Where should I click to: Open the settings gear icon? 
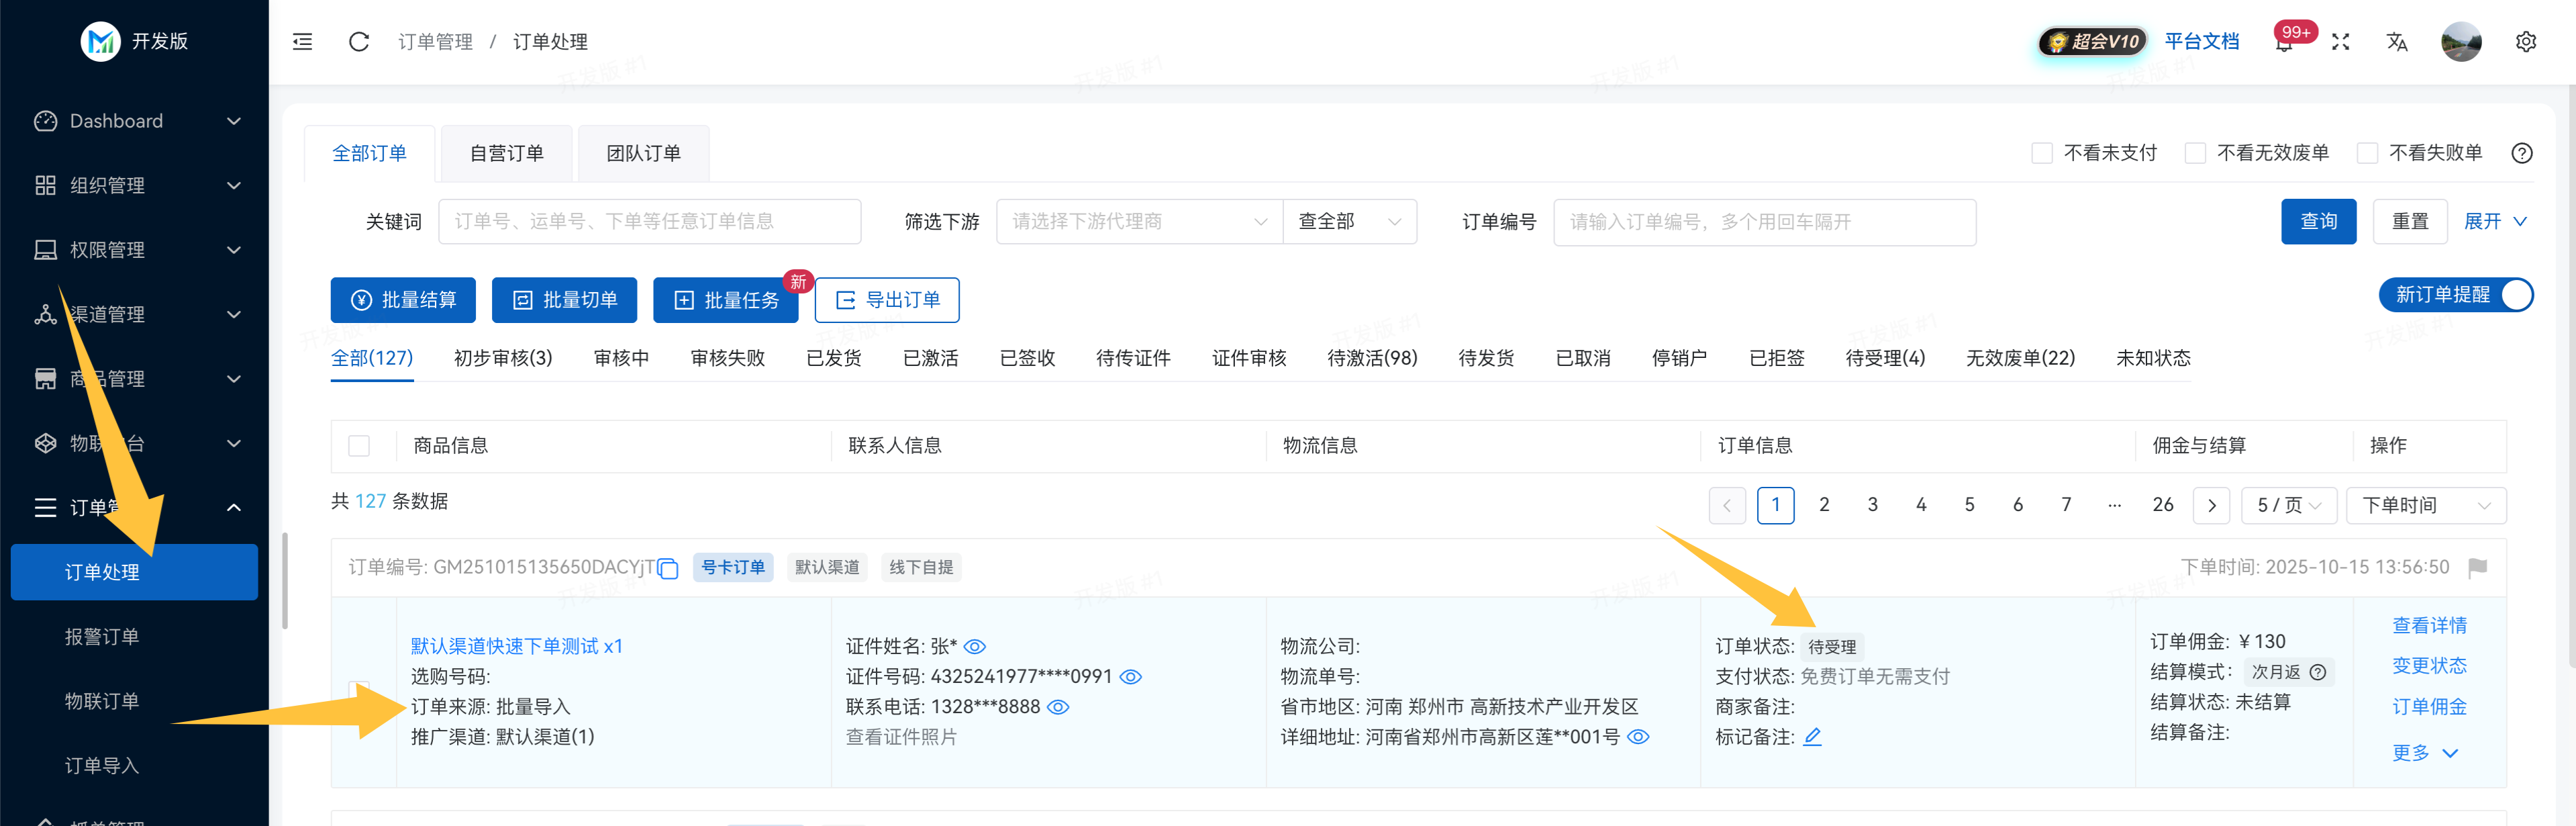pyautogui.click(x=2525, y=42)
